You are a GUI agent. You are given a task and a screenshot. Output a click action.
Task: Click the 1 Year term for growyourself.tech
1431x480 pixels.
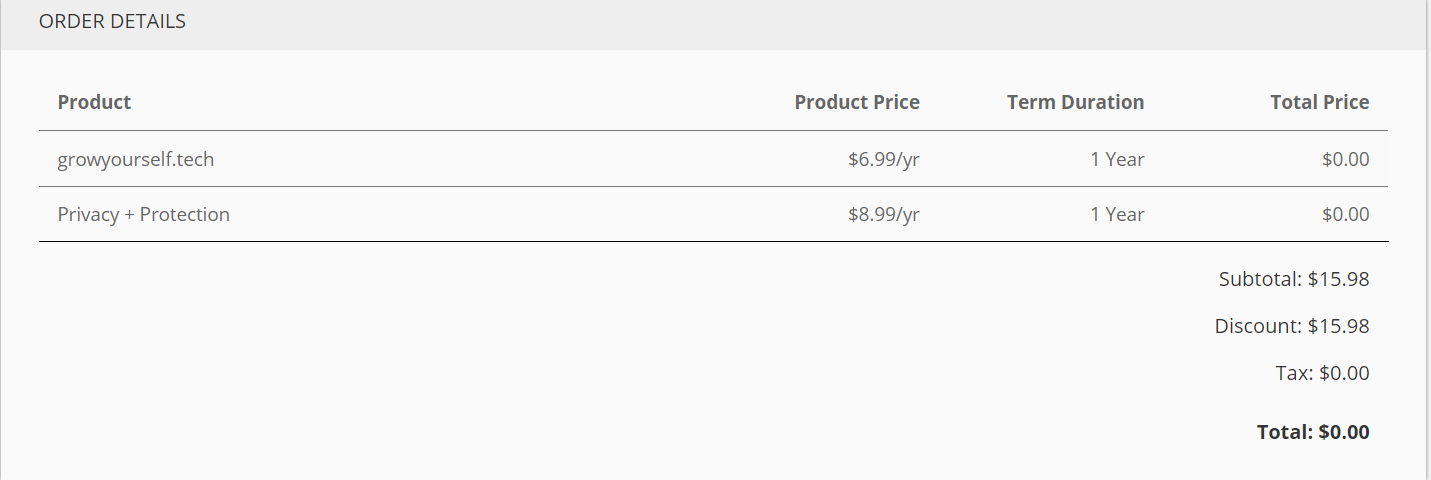pos(1117,159)
